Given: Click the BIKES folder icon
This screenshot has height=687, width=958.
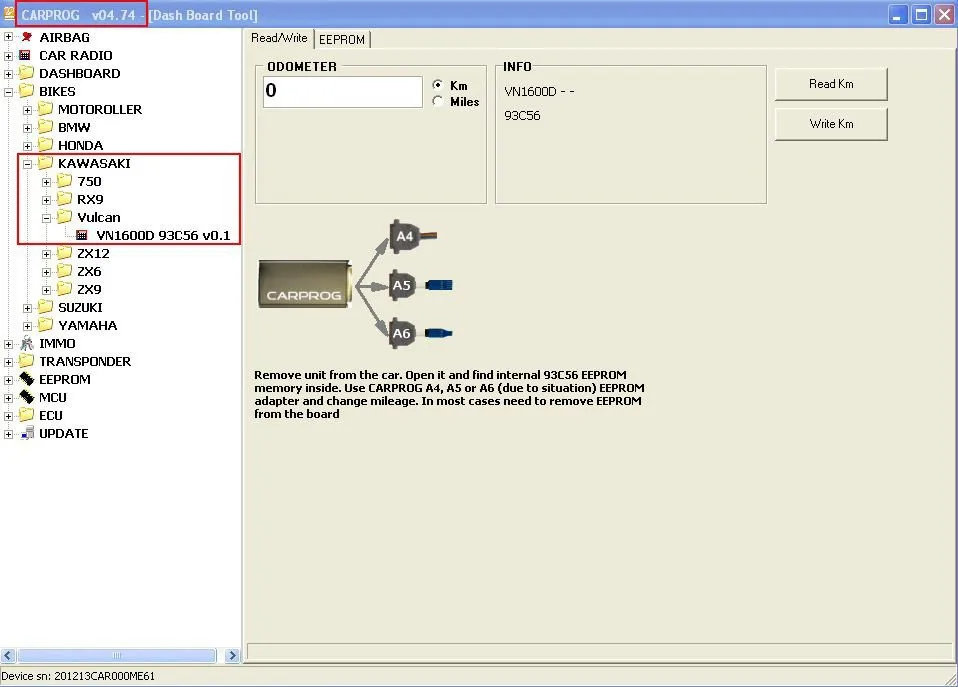Looking at the screenshot, I should coord(26,90).
